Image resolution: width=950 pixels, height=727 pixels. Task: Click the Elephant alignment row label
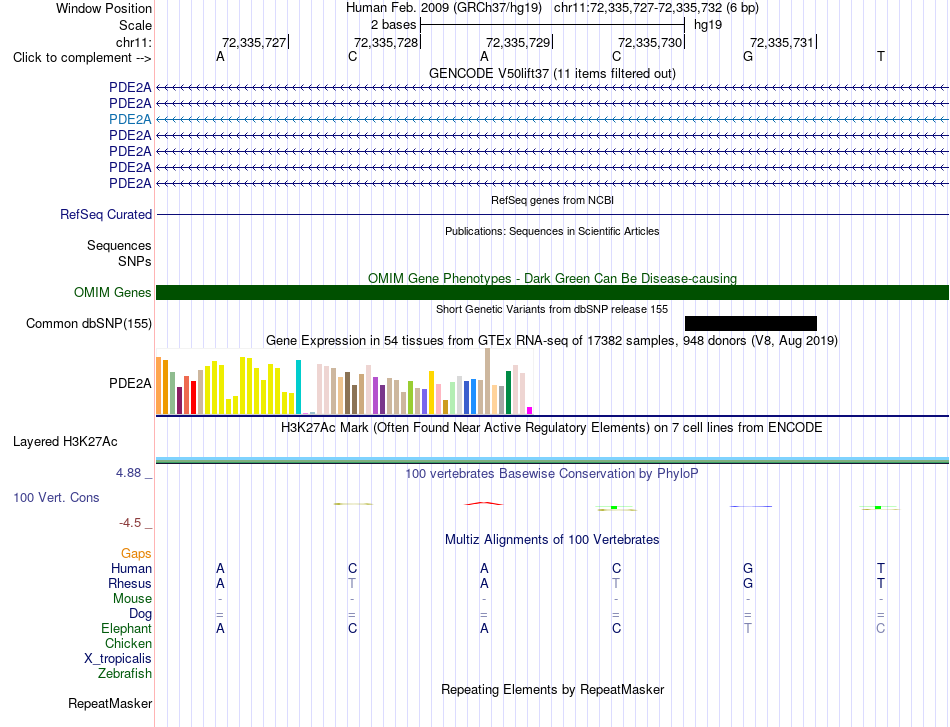point(126,628)
